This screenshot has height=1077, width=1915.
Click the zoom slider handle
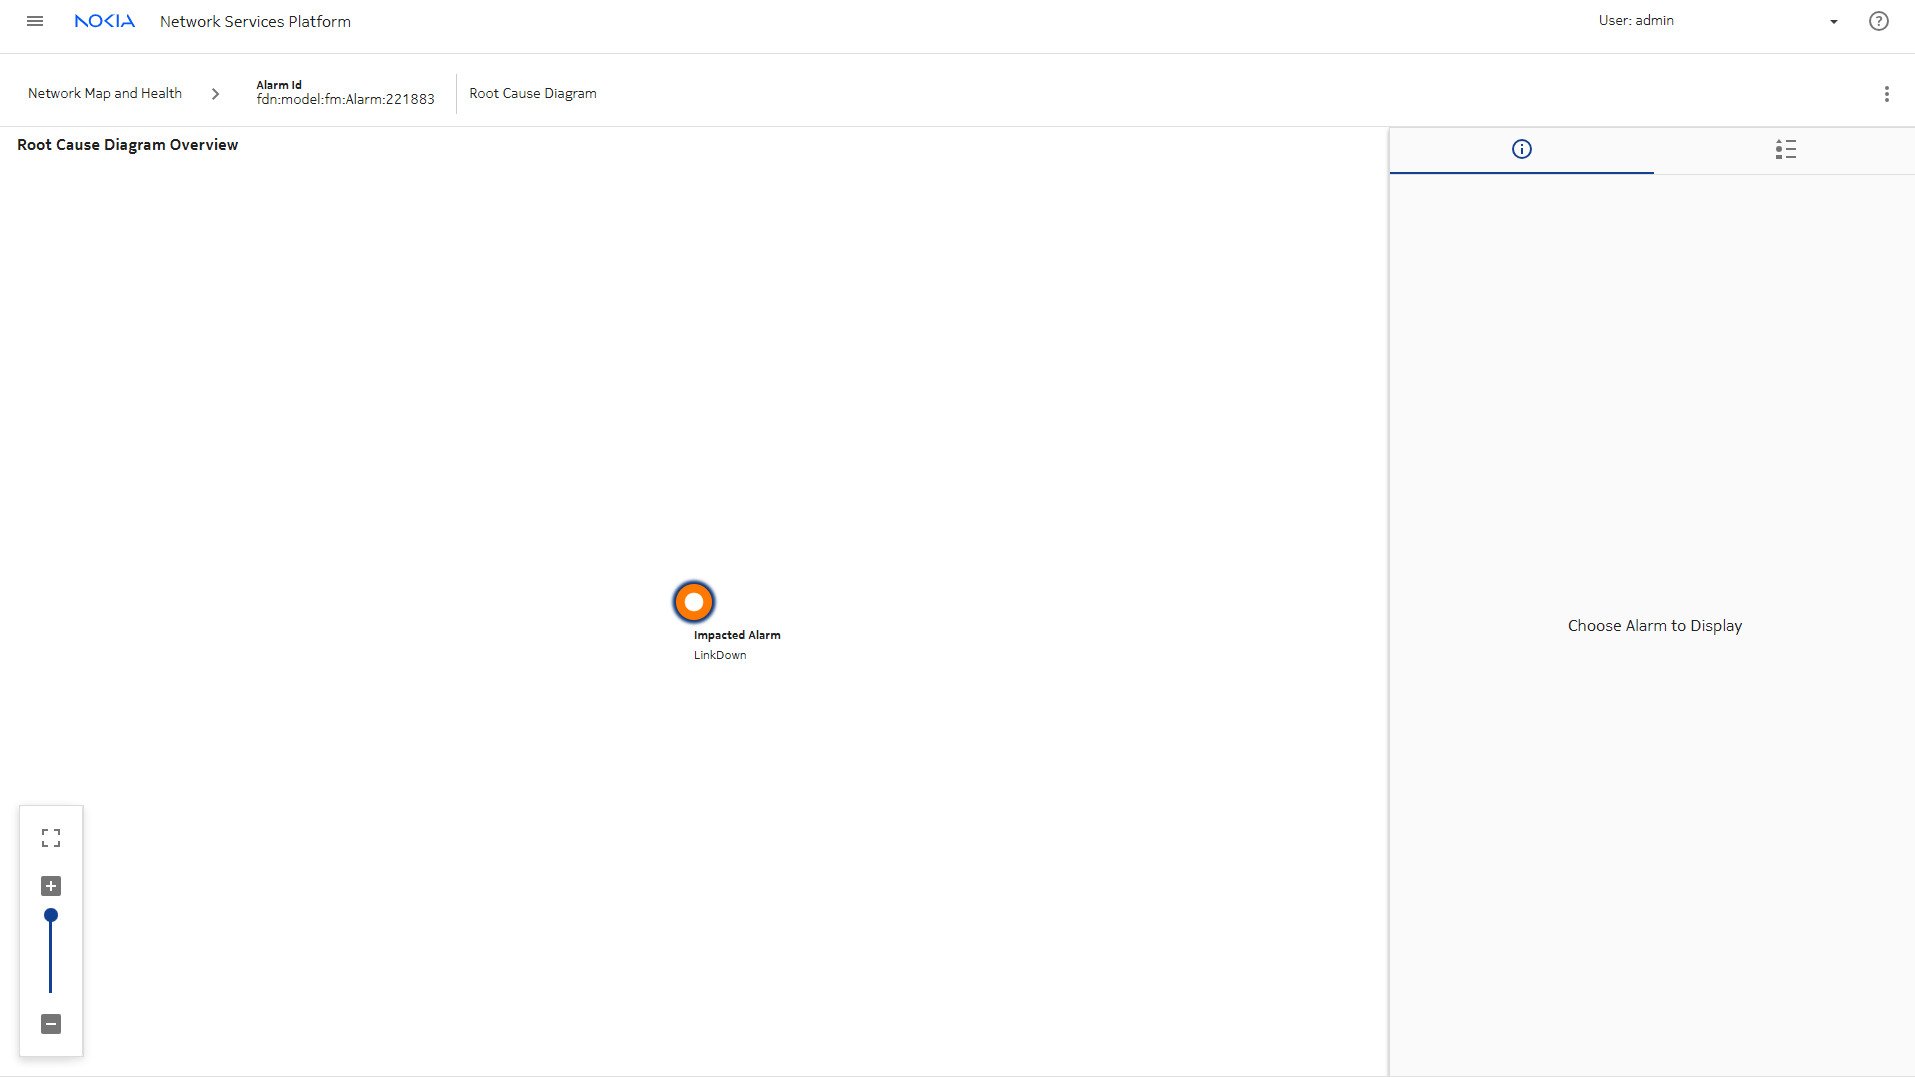tap(51, 915)
